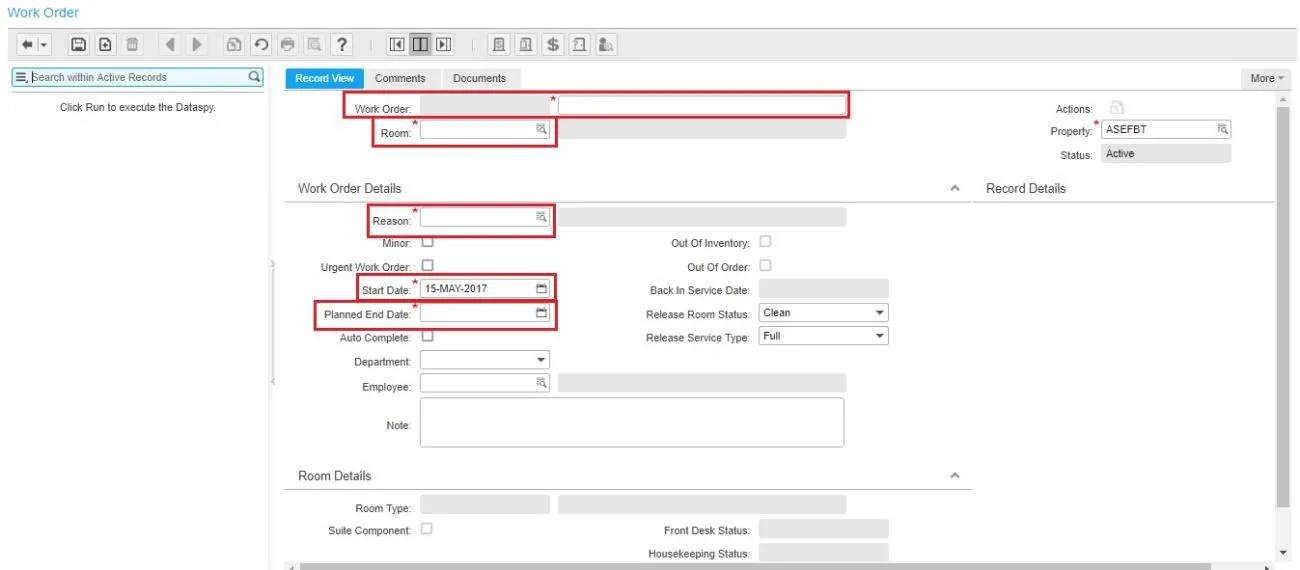
Task: Toggle the Out Of Inventory checkbox
Action: [x=766, y=242]
